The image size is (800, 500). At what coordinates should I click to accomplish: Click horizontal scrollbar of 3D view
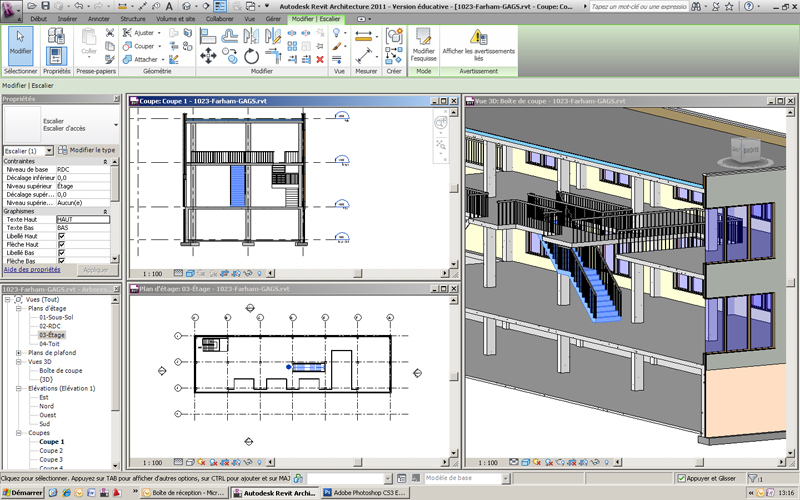699,463
